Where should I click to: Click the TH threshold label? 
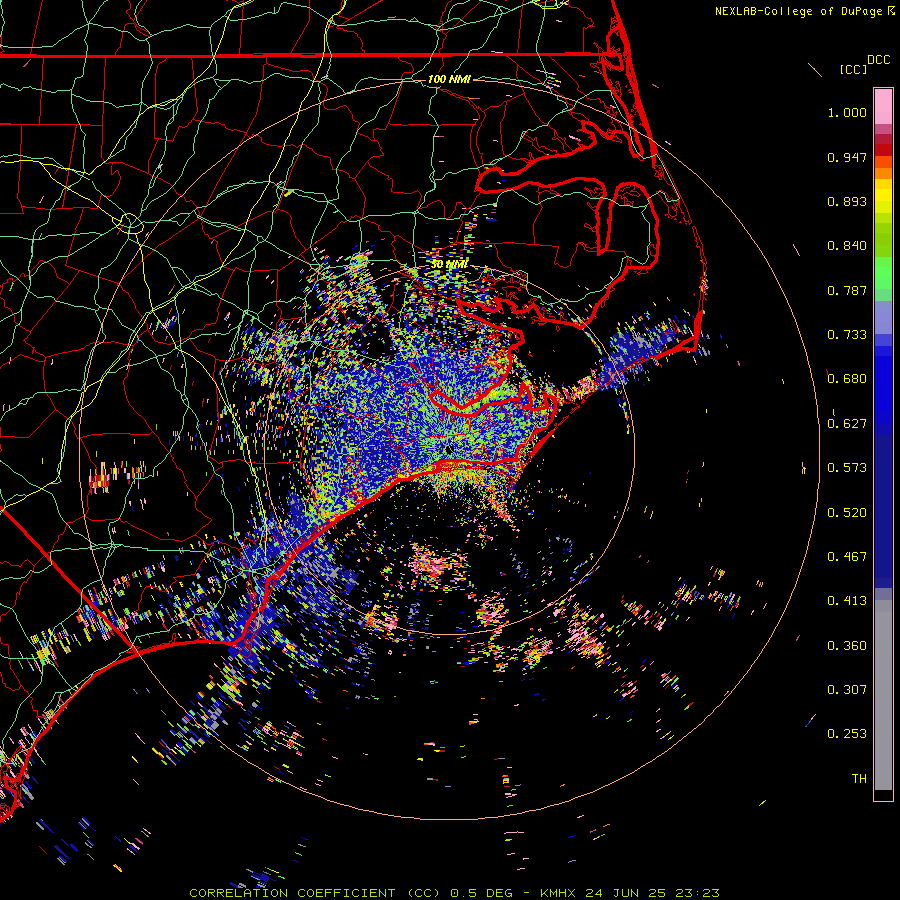859,779
